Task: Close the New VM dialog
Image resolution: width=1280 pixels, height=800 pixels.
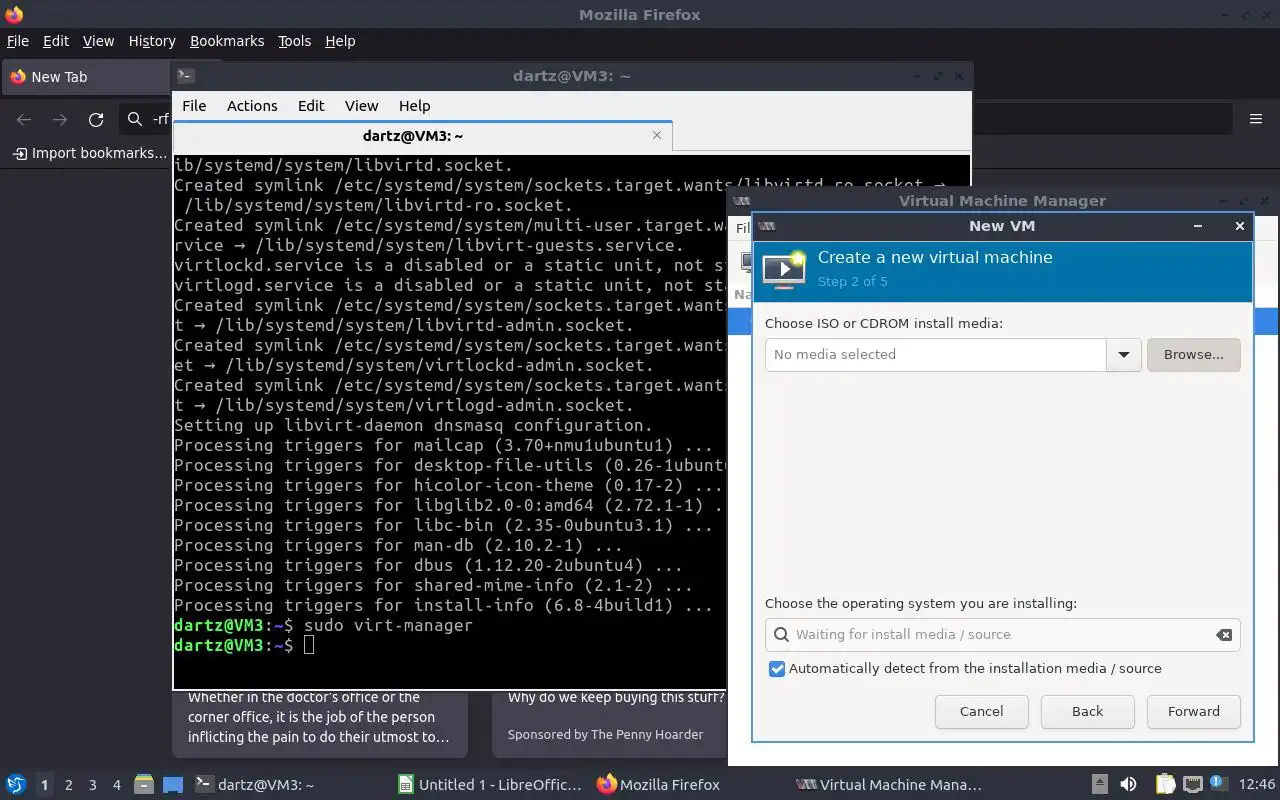Action: click(1240, 226)
